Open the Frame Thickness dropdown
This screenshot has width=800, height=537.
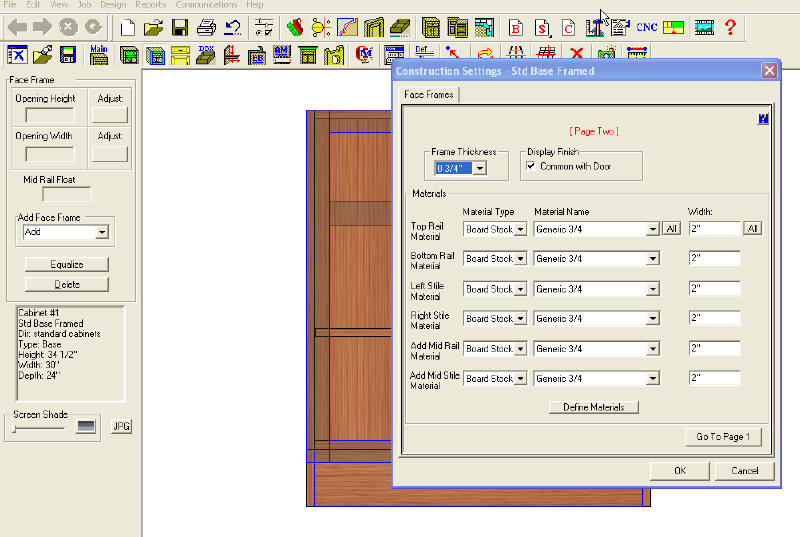coord(480,168)
